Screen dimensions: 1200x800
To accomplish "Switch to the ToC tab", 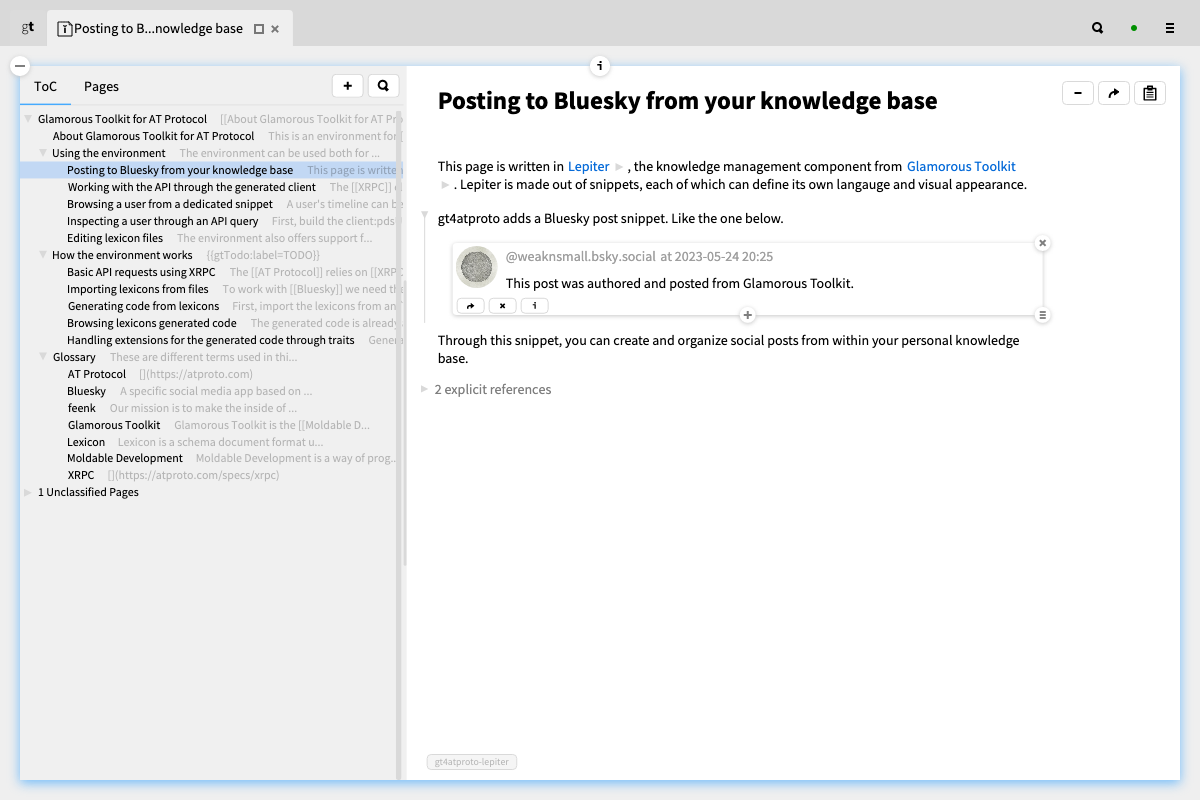I will [45, 87].
